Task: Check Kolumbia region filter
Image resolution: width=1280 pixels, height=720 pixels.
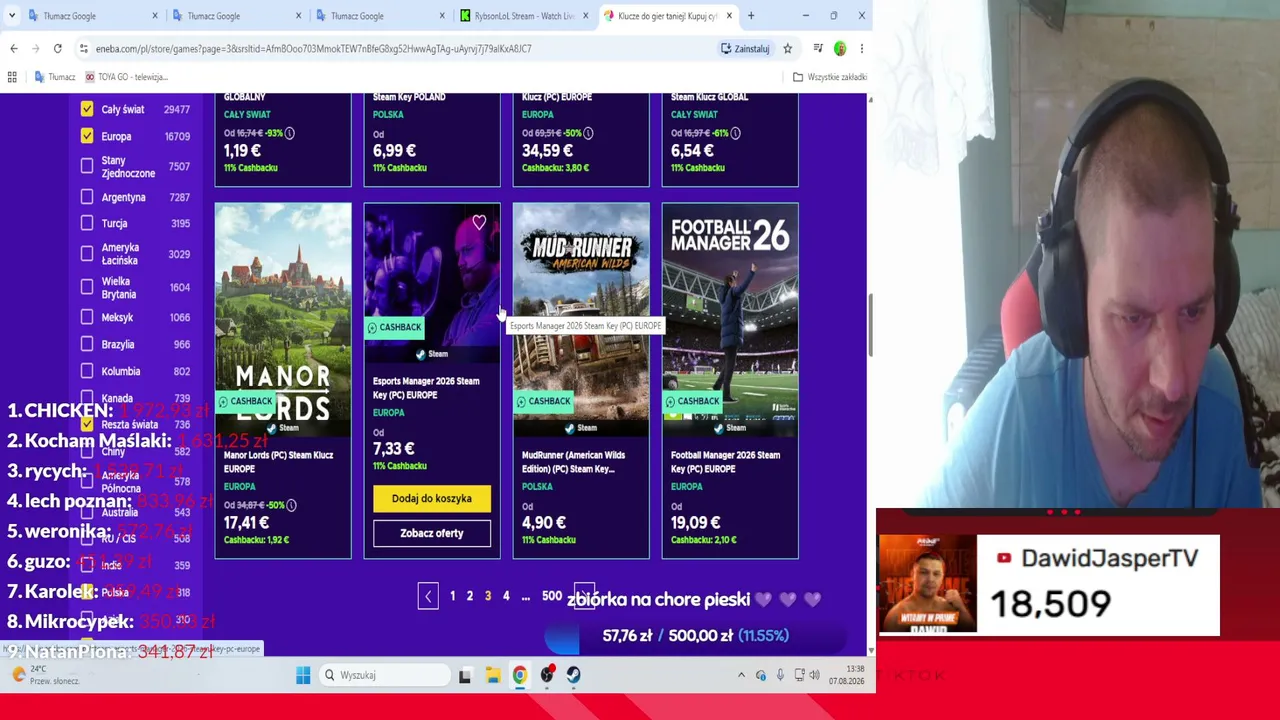Action: 87,371
